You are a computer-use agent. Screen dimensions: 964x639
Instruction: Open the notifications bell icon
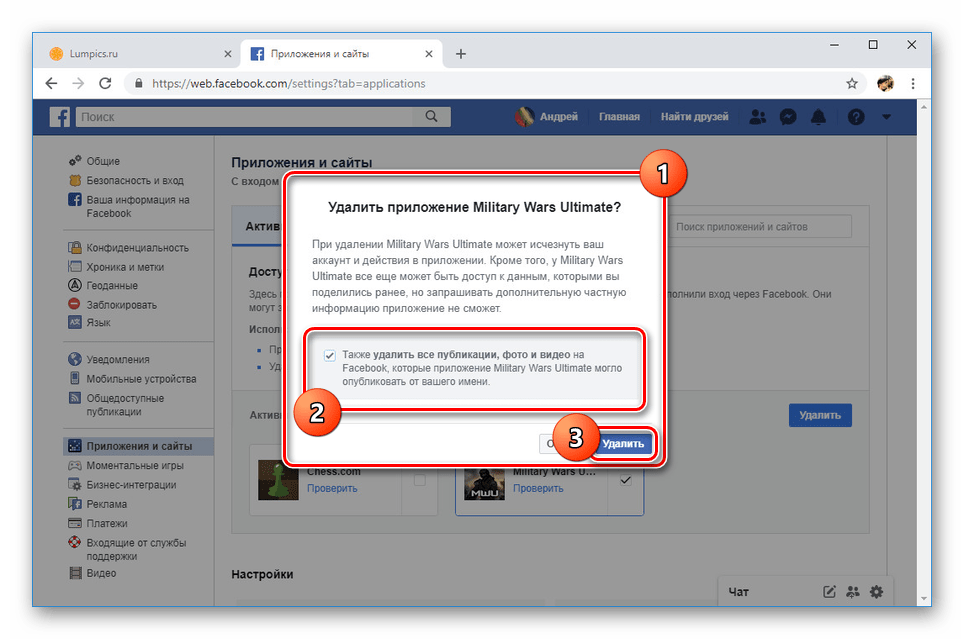(x=818, y=116)
